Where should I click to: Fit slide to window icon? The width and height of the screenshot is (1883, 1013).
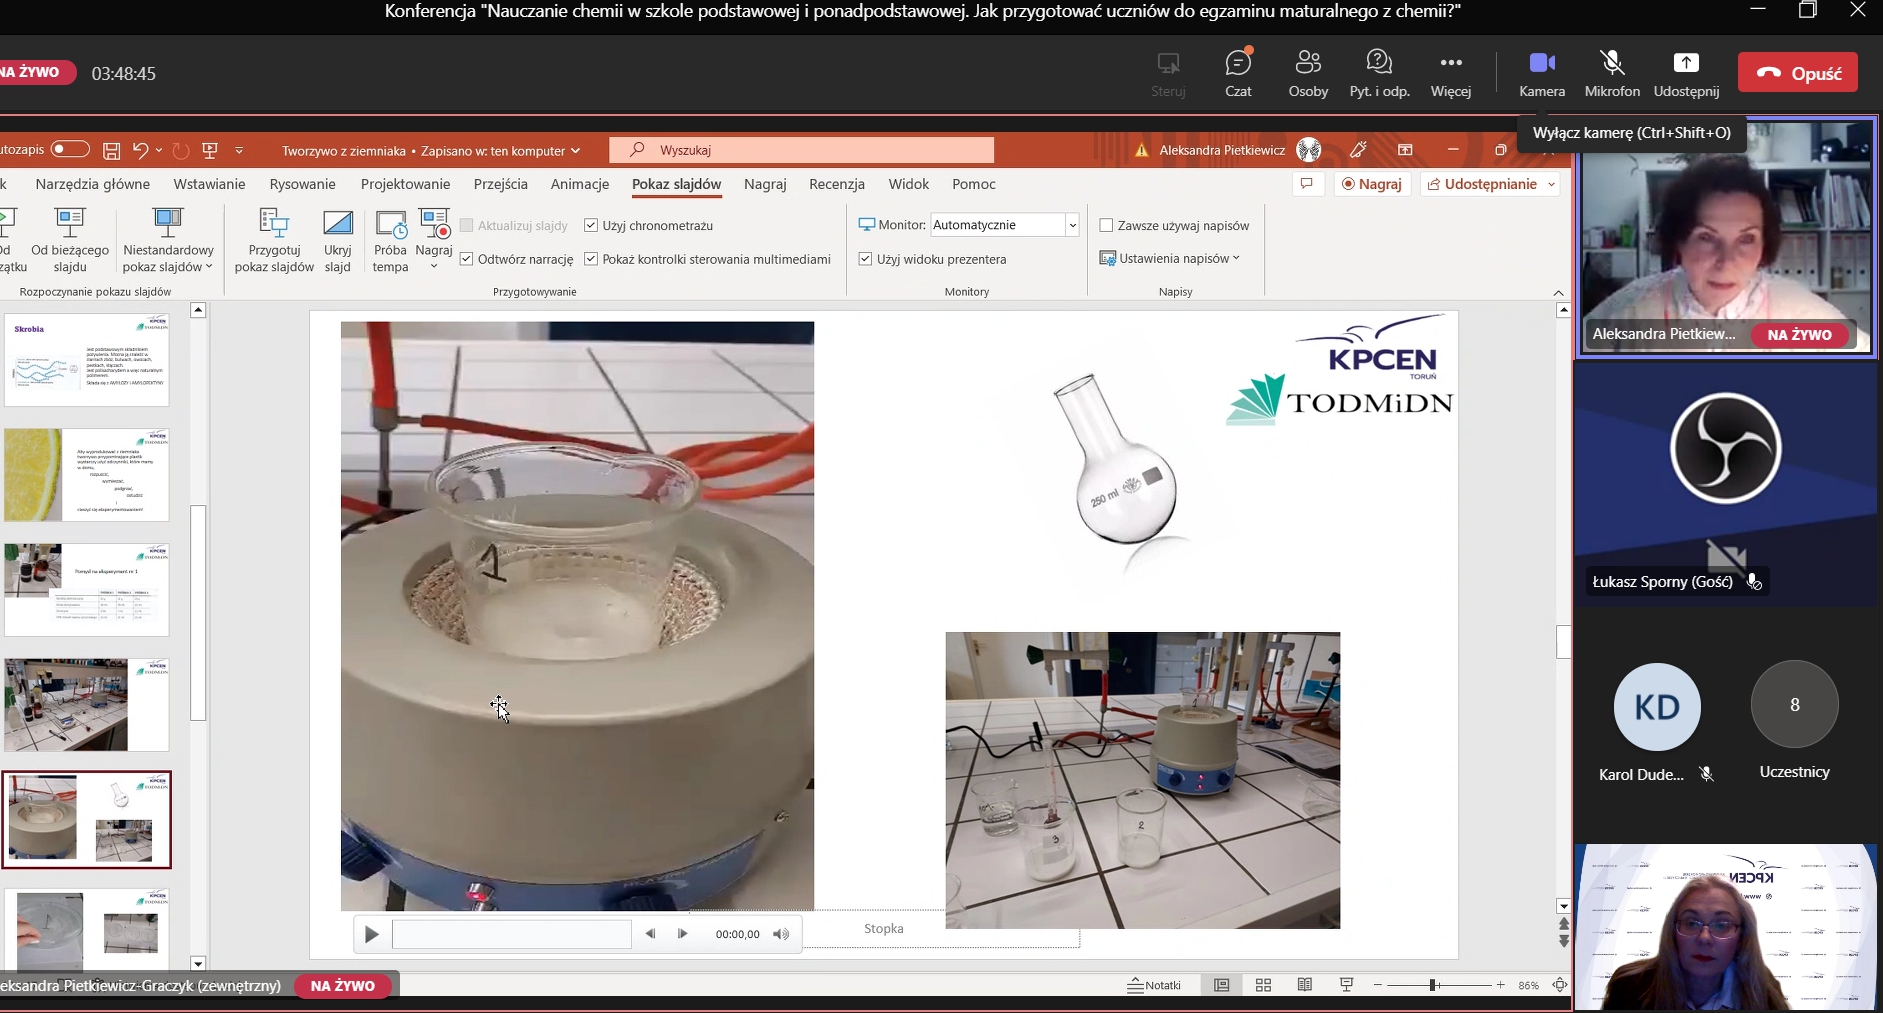(1559, 985)
